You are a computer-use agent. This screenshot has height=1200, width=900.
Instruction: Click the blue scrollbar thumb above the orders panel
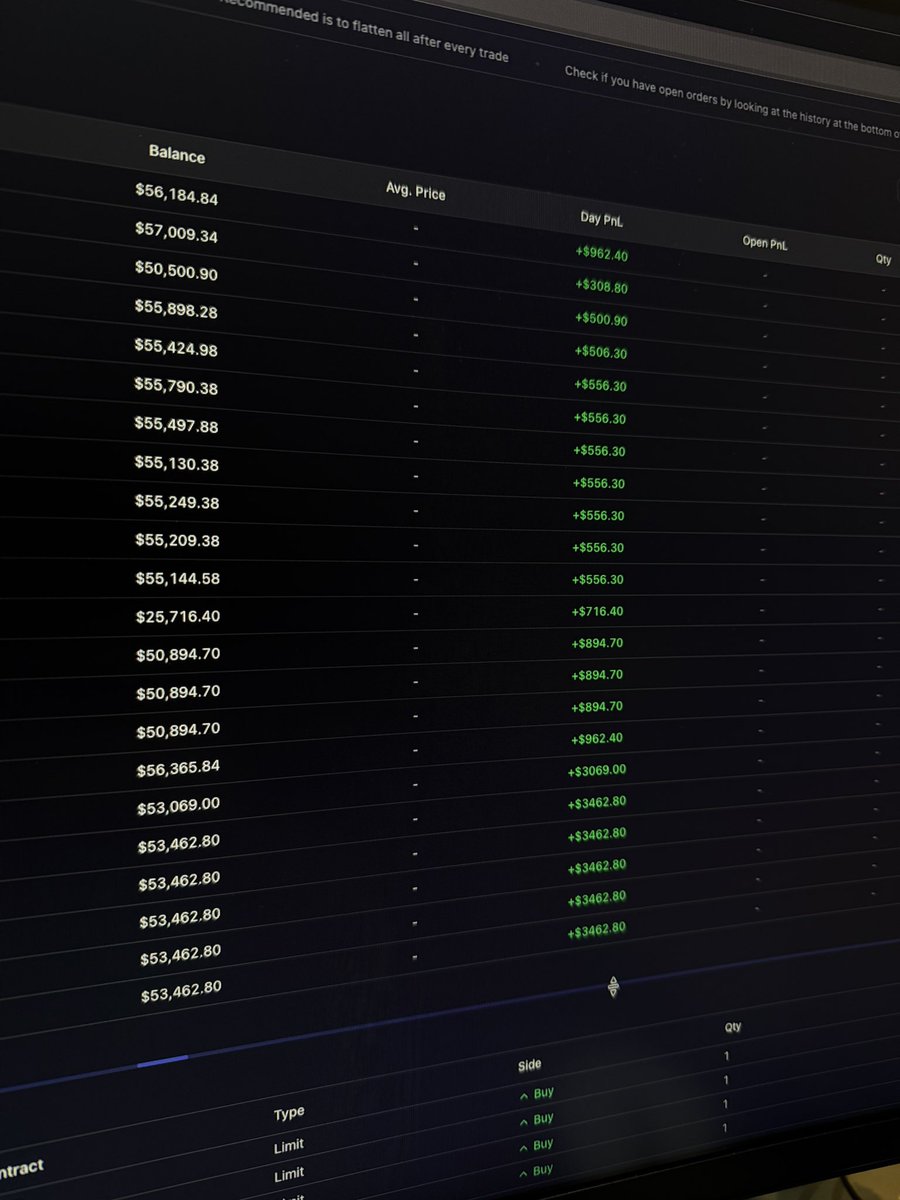[162, 1061]
